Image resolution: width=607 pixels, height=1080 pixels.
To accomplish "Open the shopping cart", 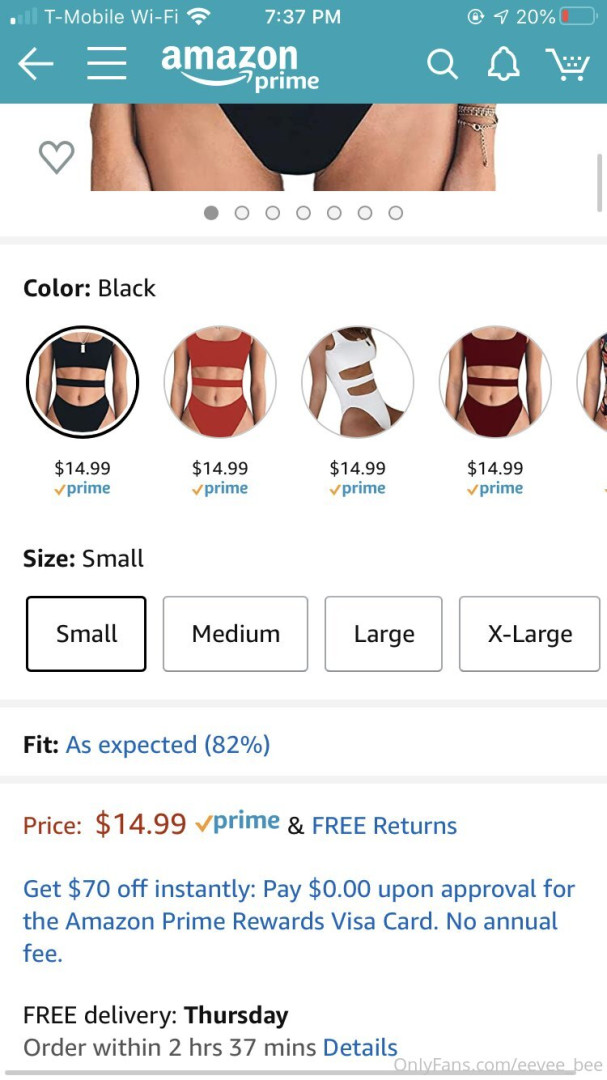I will click(x=567, y=65).
